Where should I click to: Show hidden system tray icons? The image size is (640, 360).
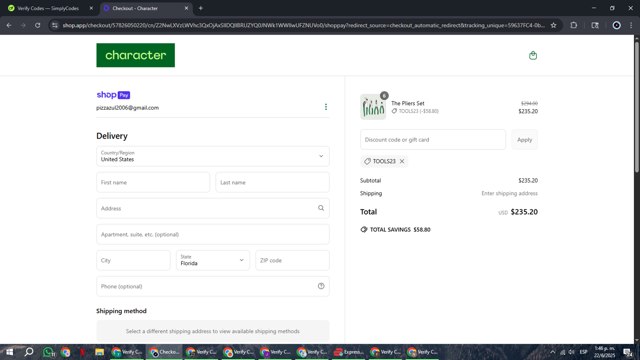pos(553,352)
